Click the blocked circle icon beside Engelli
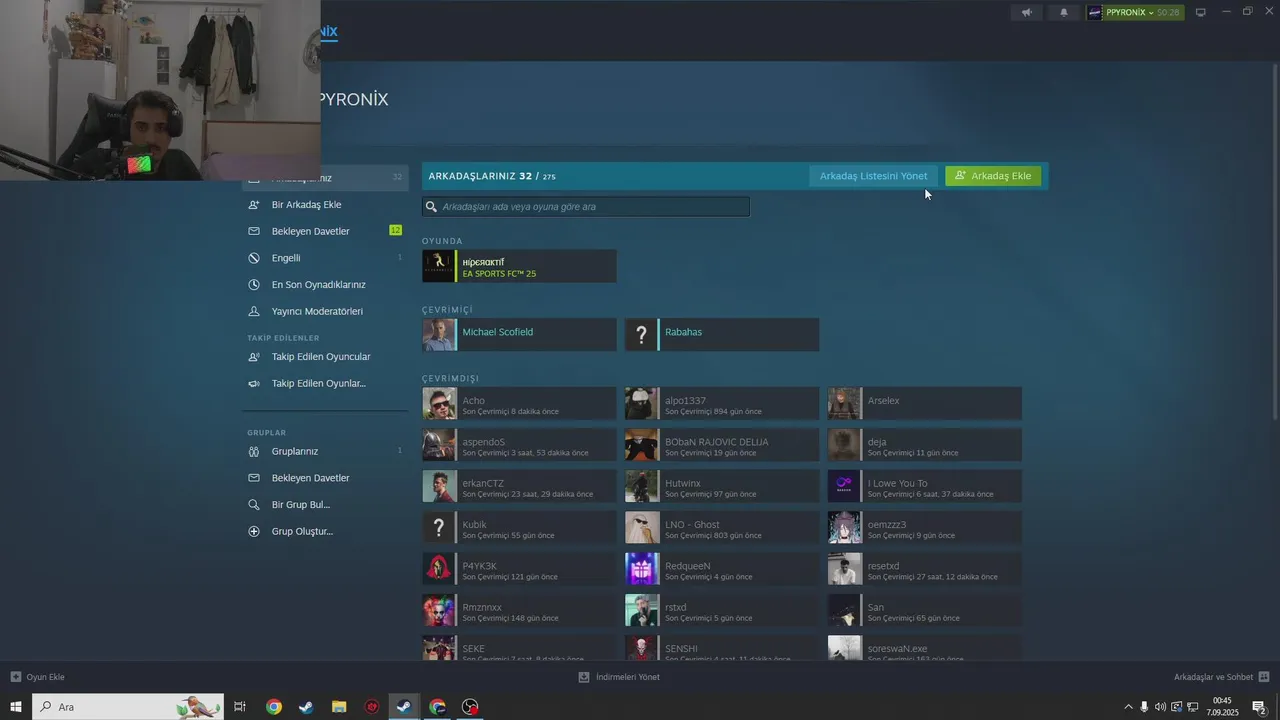The height and width of the screenshot is (720, 1280). point(254,258)
